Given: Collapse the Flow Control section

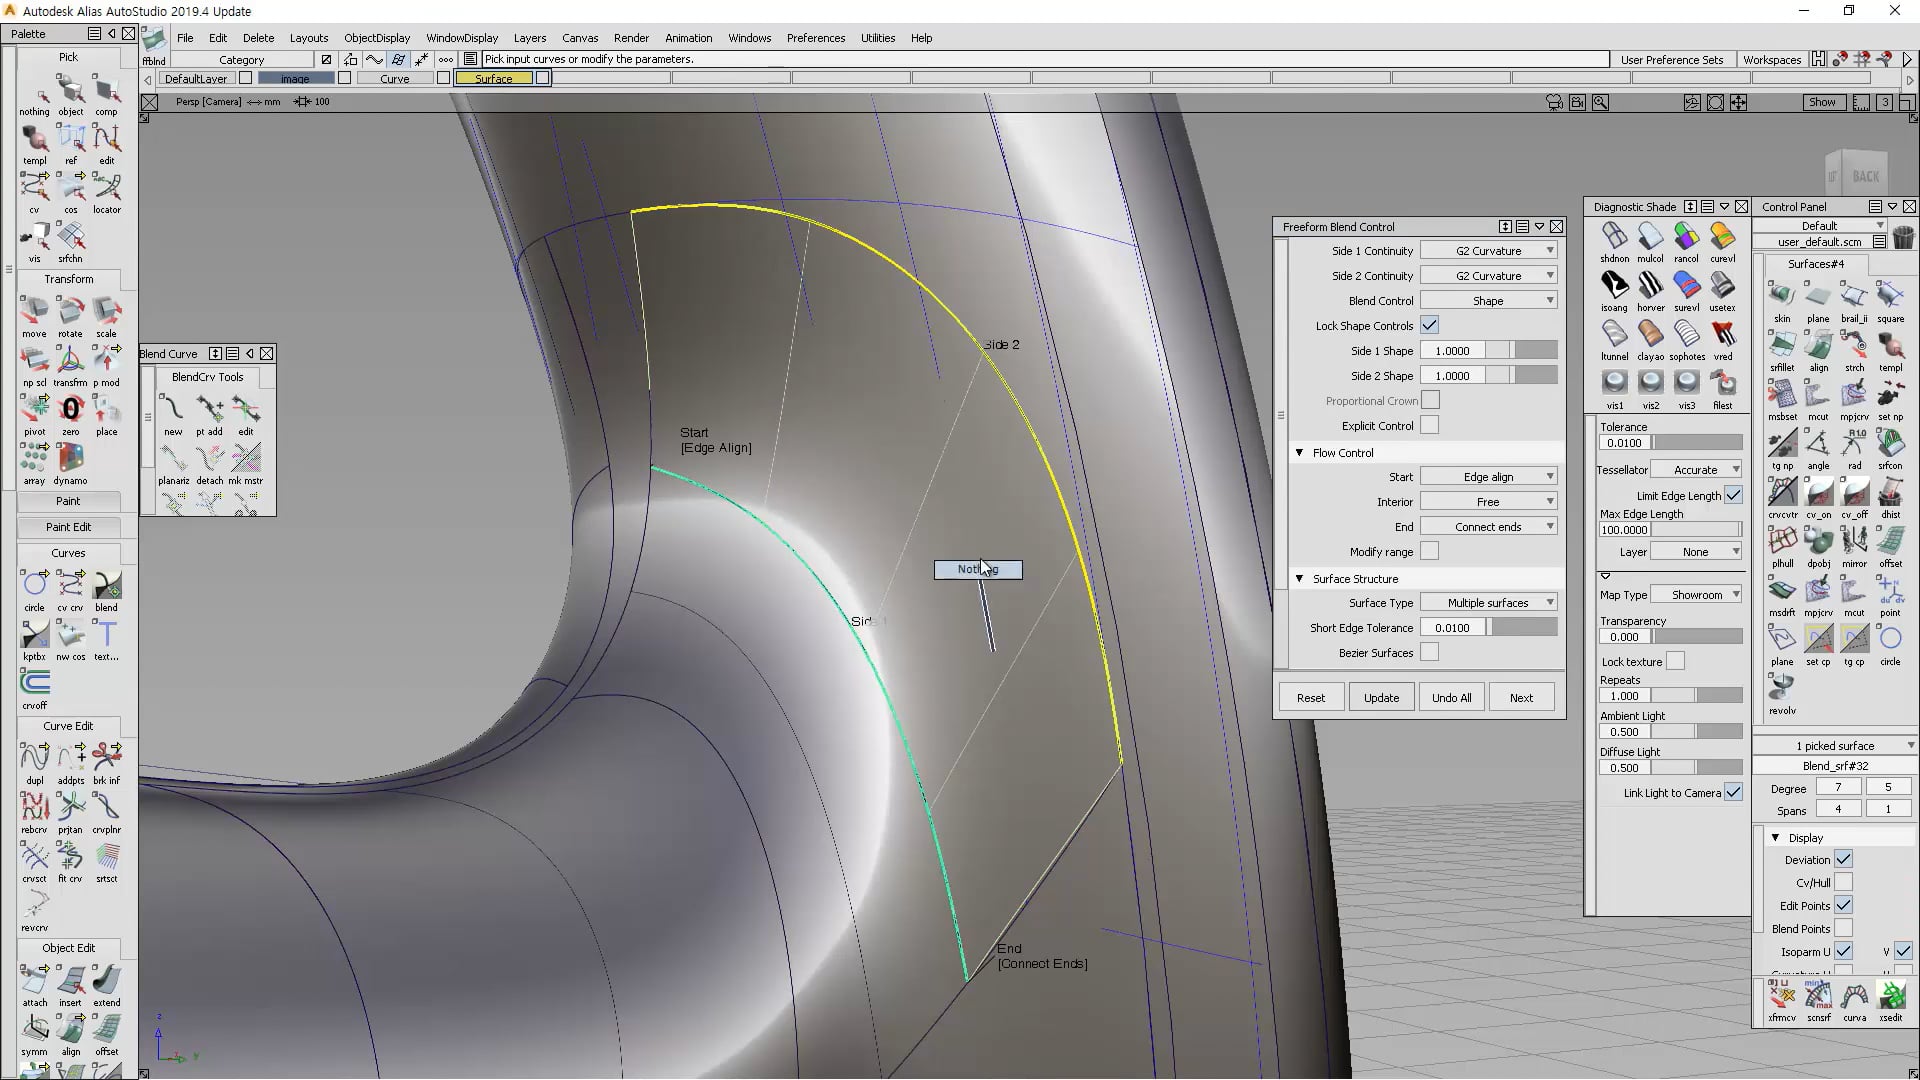Looking at the screenshot, I should click(x=1299, y=452).
